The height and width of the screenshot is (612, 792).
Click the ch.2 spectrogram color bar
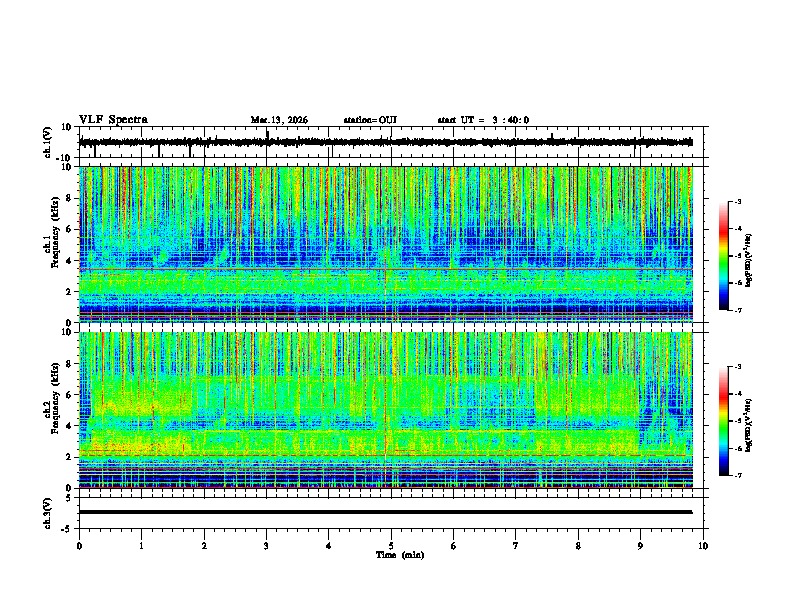pos(724,421)
